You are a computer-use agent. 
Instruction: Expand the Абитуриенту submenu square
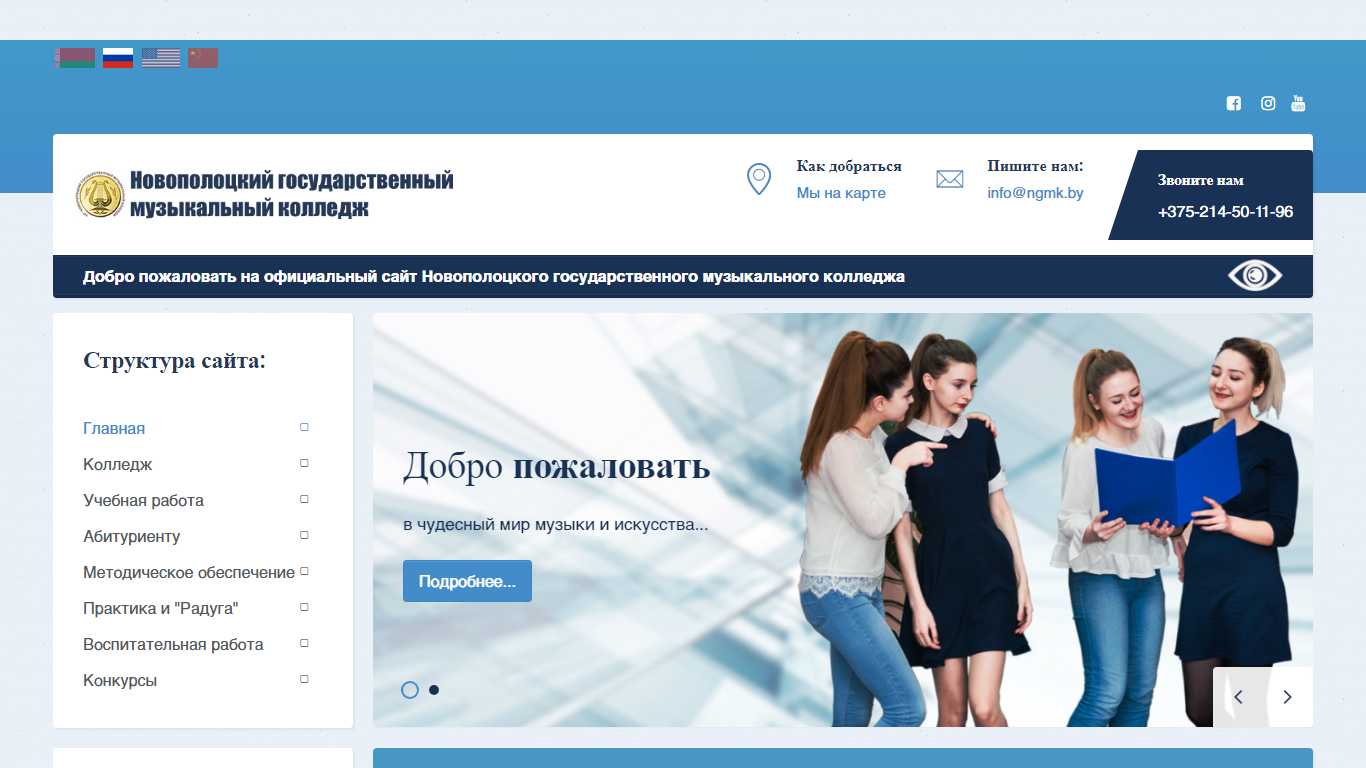coord(305,535)
